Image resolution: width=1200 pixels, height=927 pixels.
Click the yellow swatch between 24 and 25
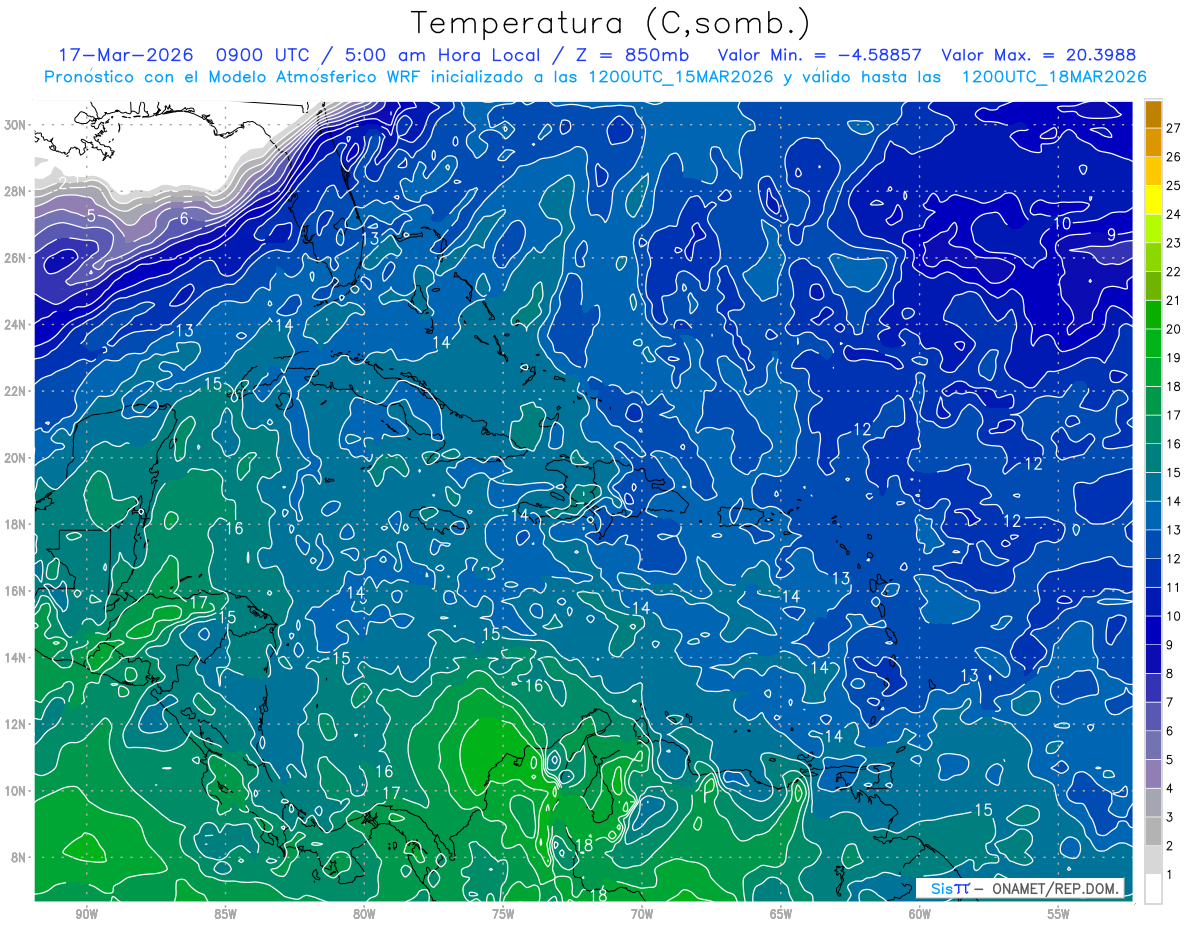1153,200
